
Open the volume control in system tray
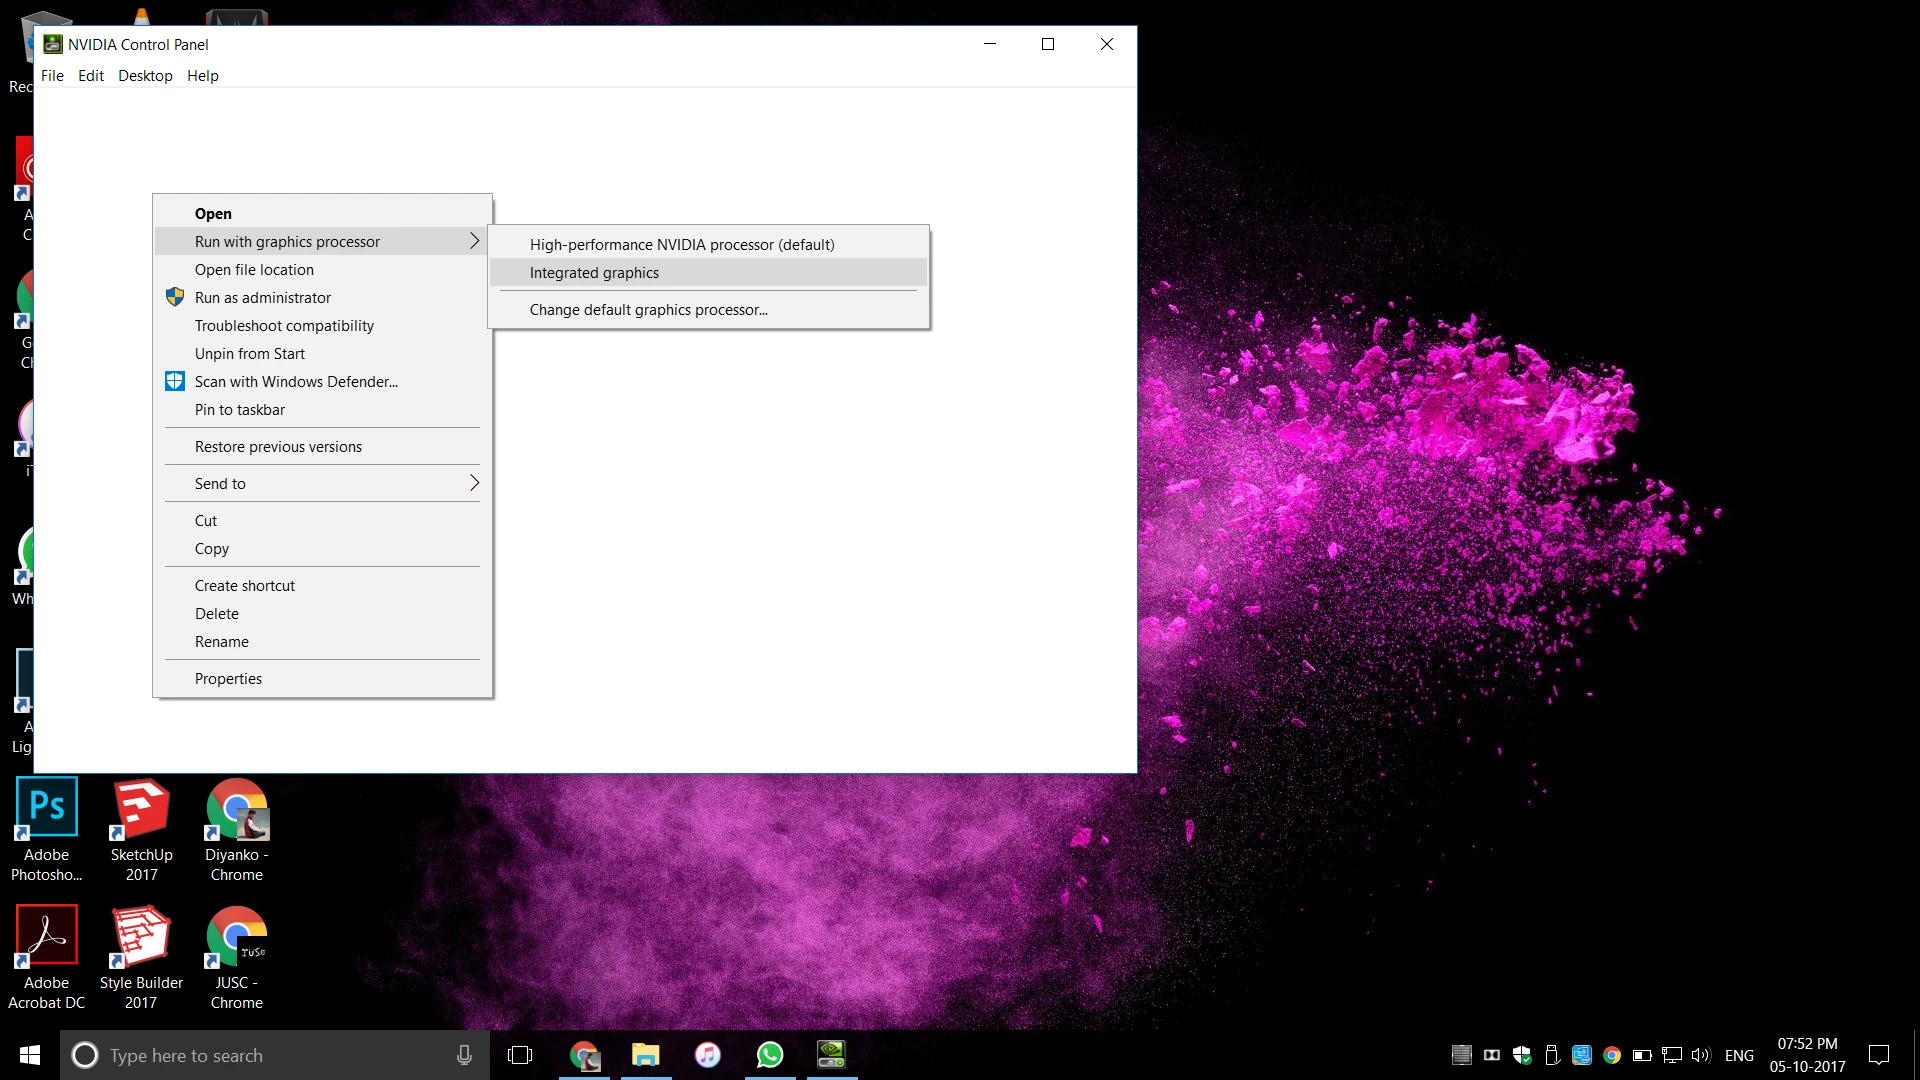[1700, 1055]
